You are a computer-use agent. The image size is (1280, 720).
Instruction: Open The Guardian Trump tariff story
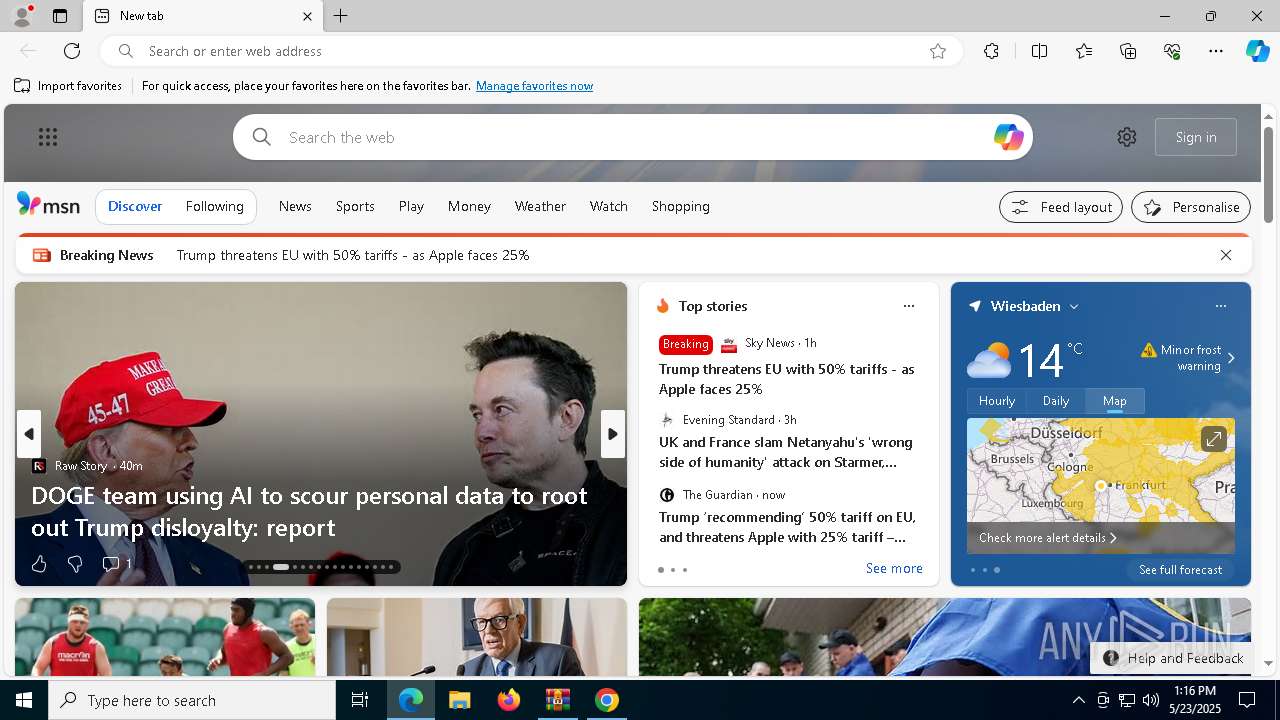tap(787, 527)
